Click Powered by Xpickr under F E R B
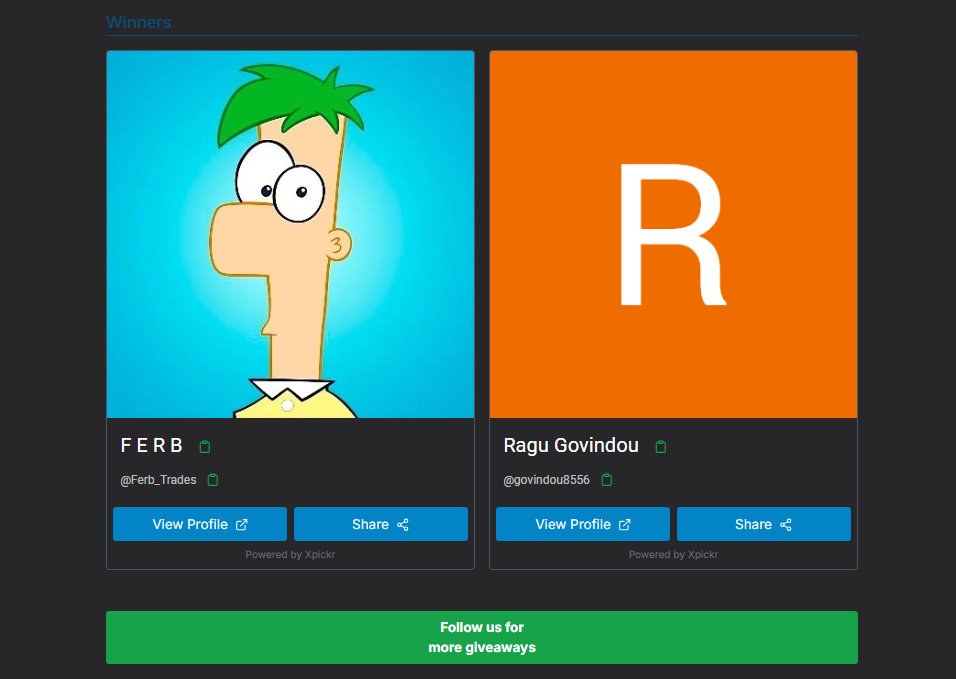 (290, 555)
